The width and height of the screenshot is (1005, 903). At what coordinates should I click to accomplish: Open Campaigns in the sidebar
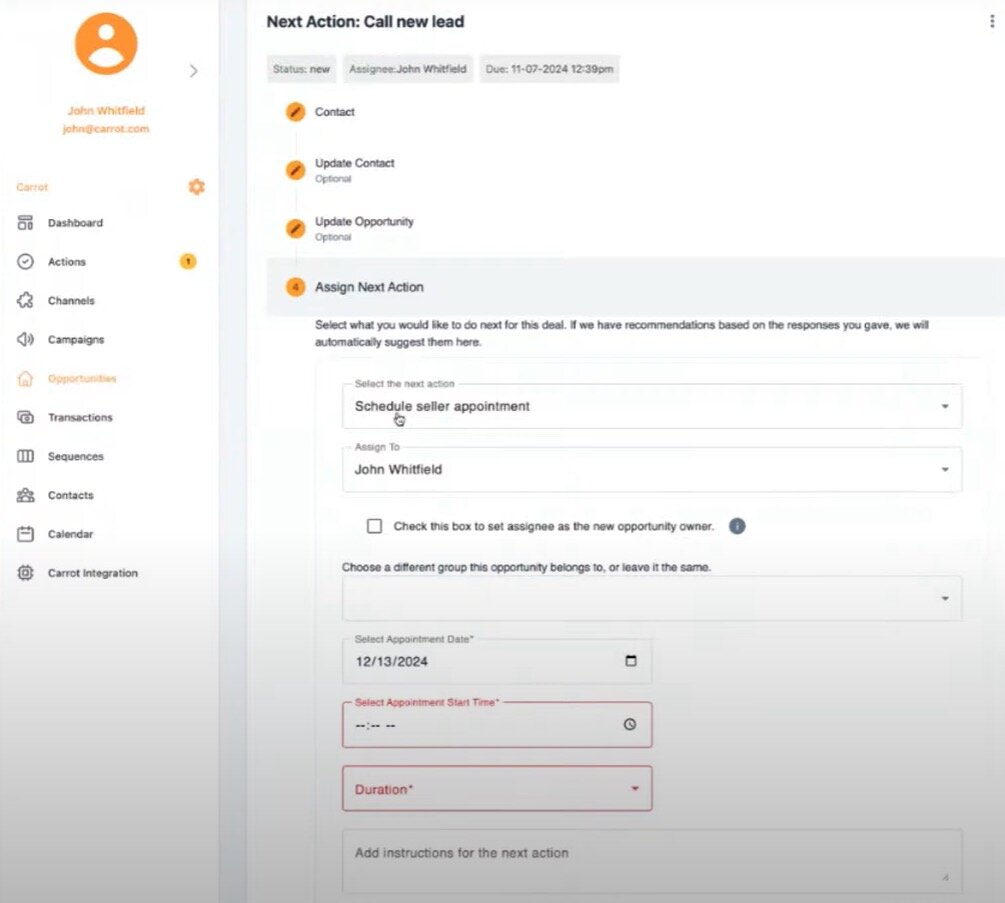click(76, 340)
